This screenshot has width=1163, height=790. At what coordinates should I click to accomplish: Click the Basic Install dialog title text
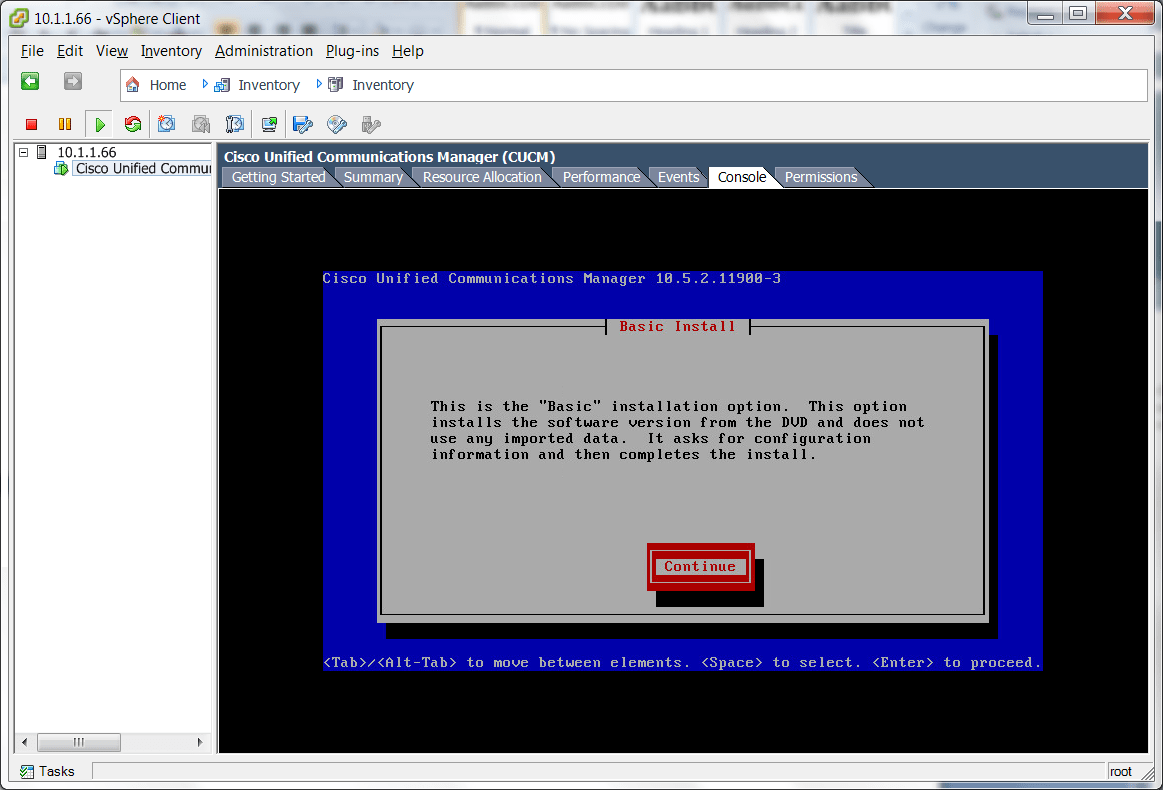677,326
